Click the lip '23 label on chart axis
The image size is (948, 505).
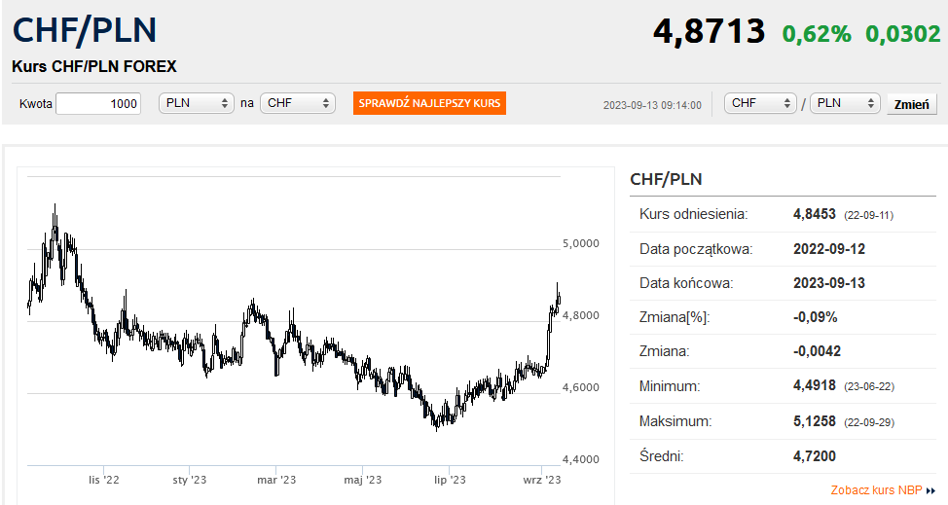450,480
